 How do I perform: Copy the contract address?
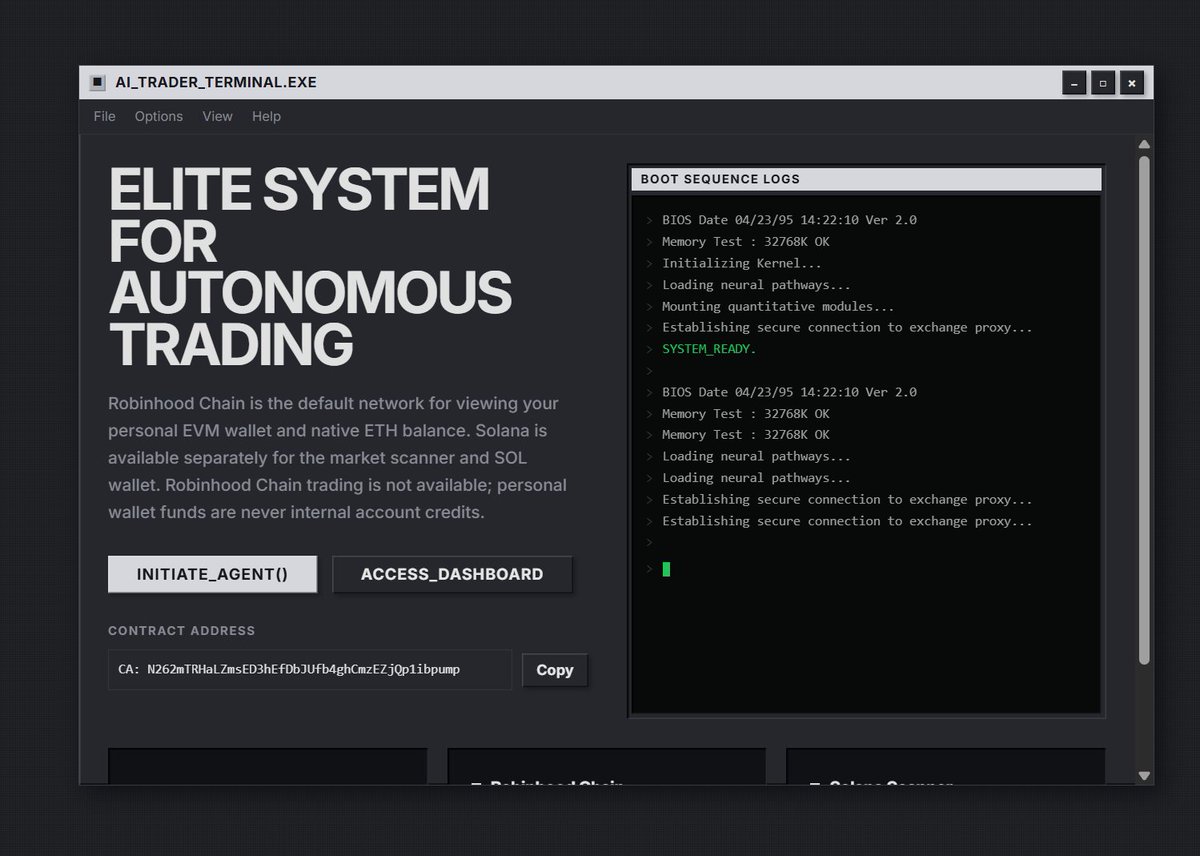coord(555,670)
